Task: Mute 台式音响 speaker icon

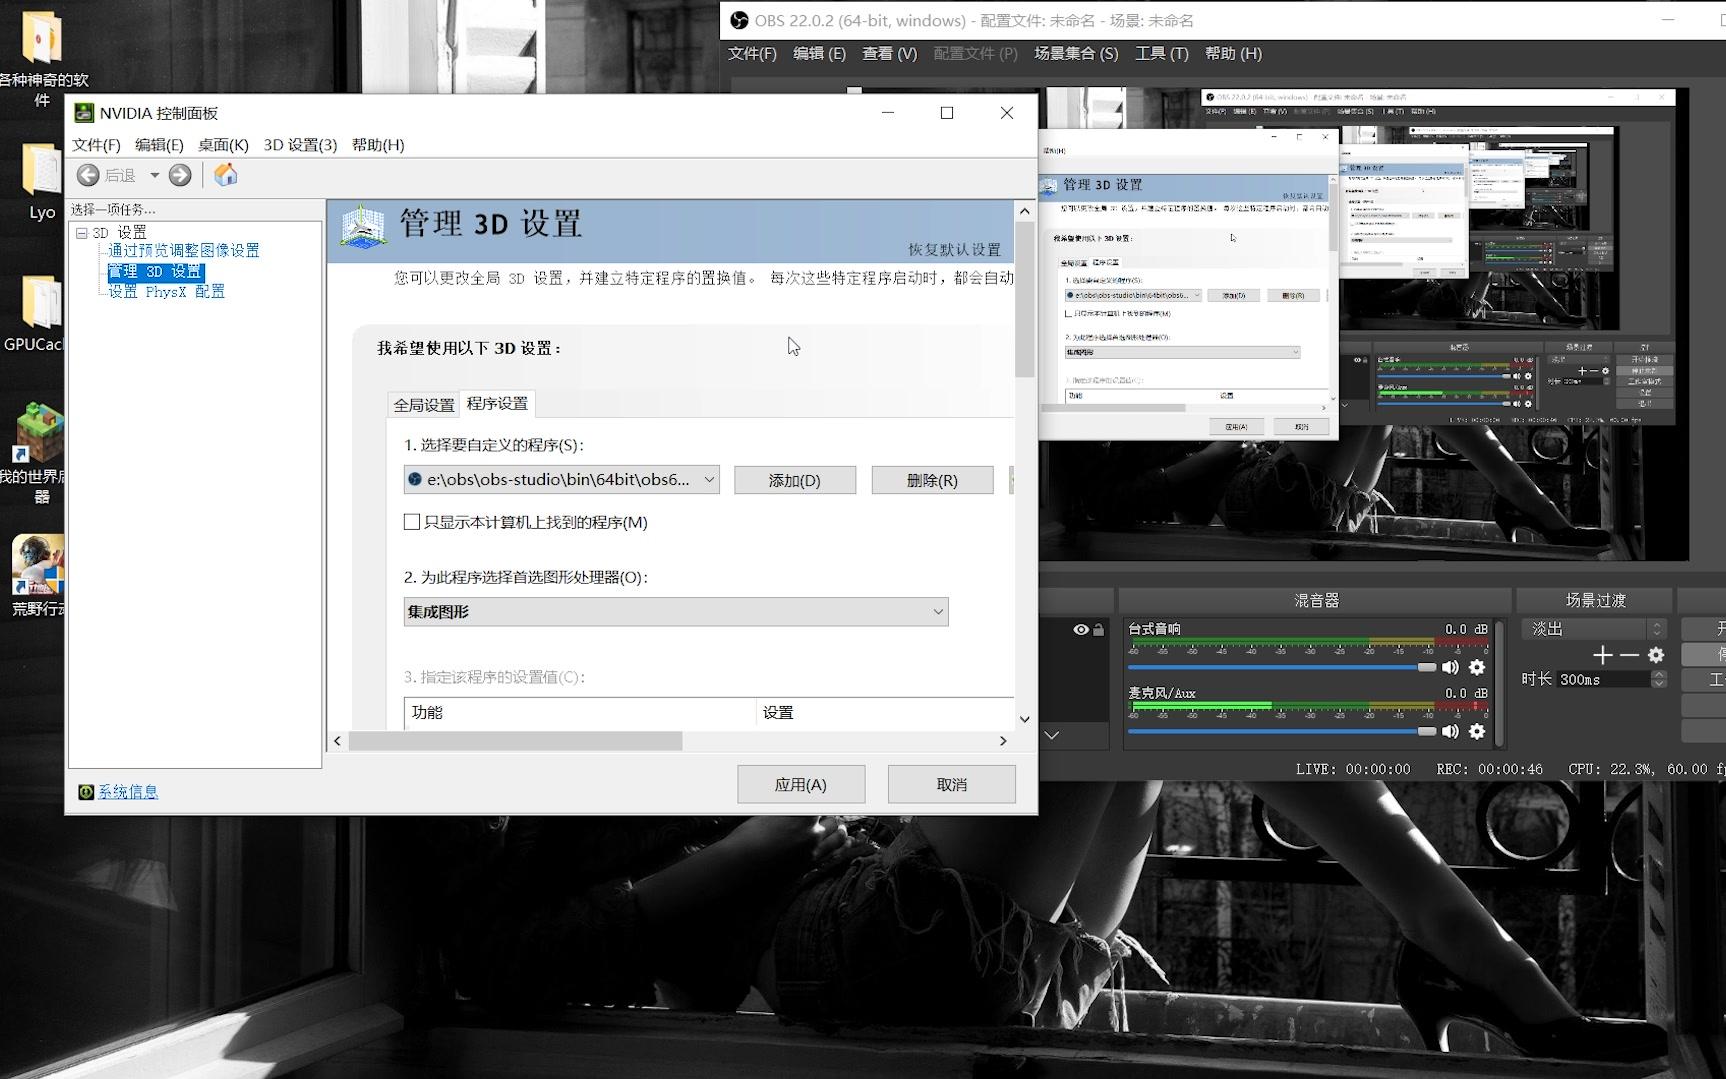Action: [1451, 667]
